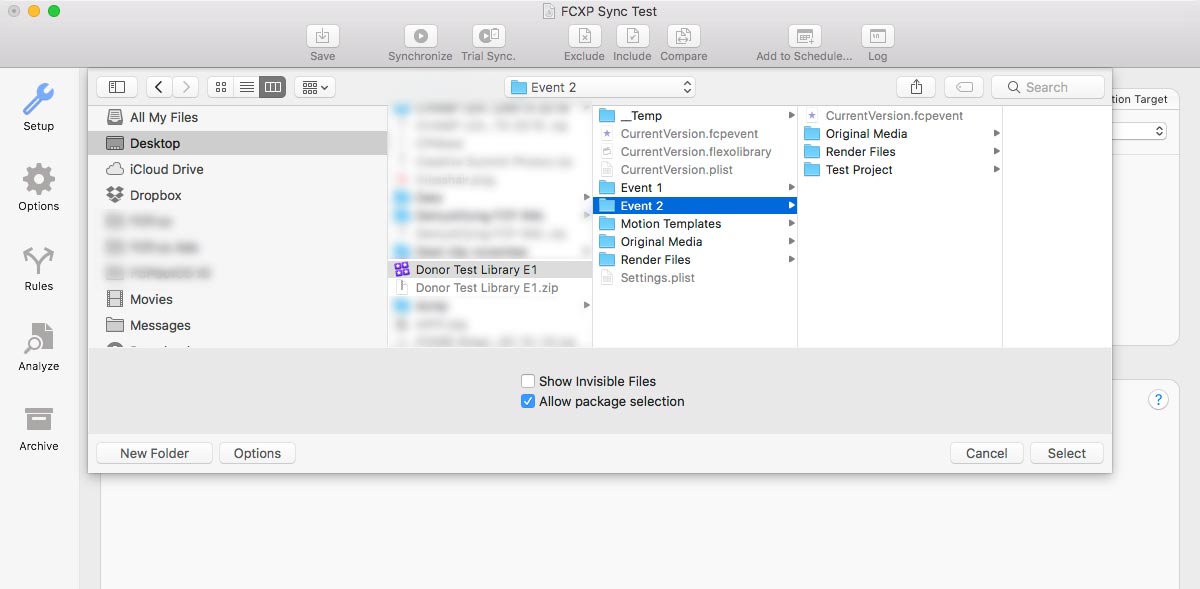The width and height of the screenshot is (1200, 589).
Task: Open the Analyze section
Action: click(x=39, y=348)
